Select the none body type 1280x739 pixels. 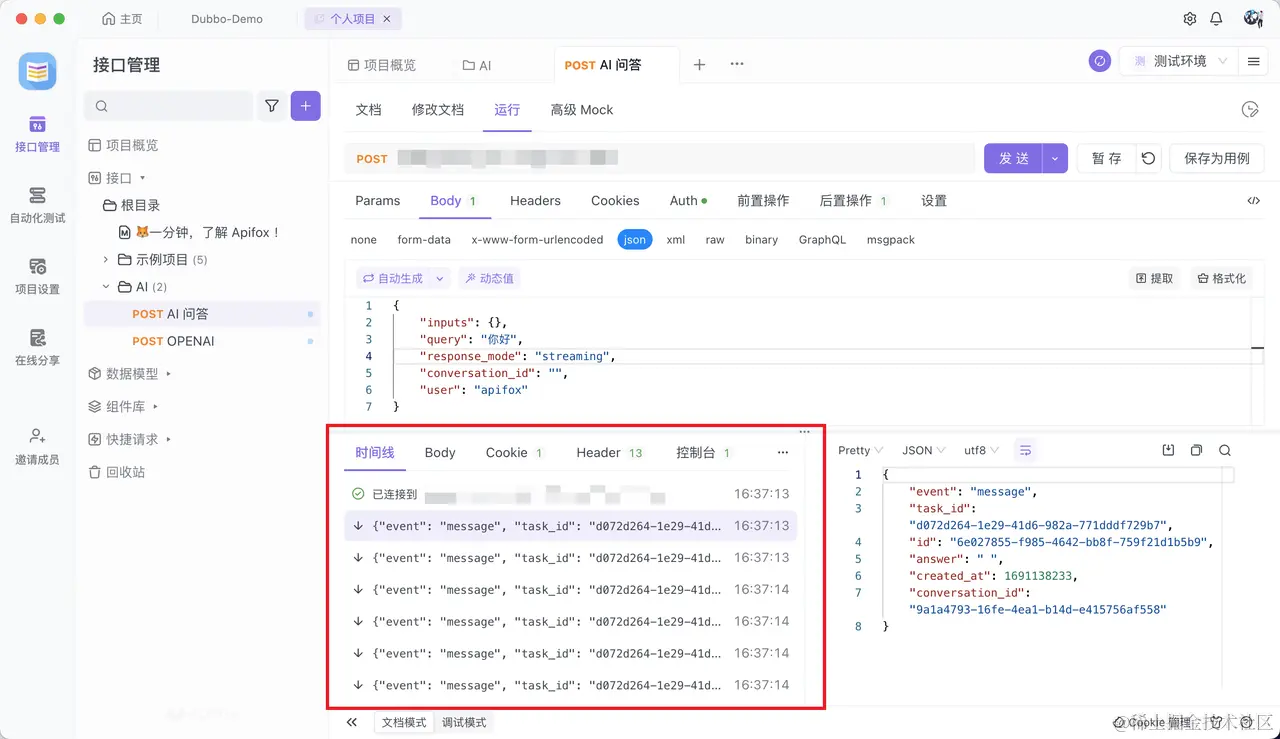point(364,240)
